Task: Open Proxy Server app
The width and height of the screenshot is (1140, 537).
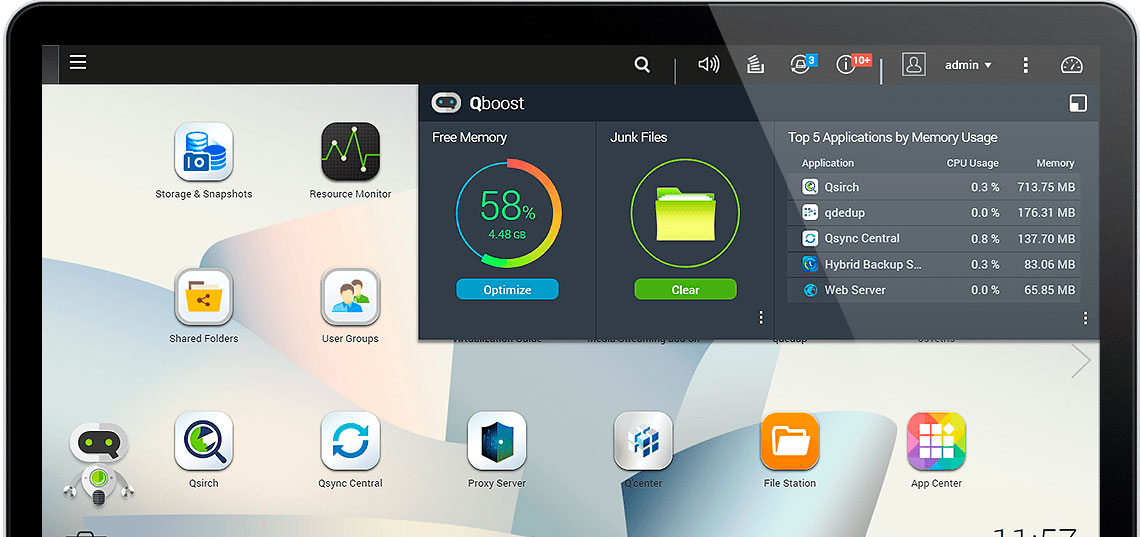Action: (497, 442)
